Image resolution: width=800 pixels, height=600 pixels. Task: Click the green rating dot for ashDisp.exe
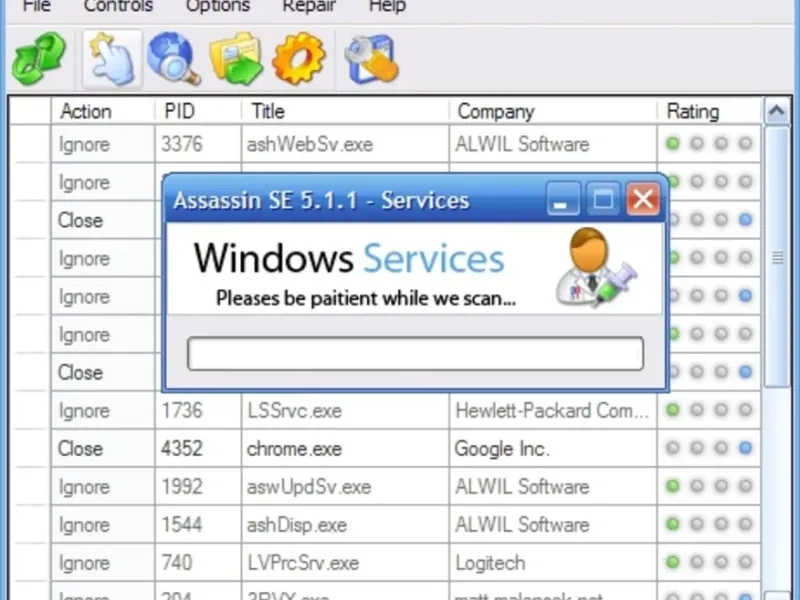[x=673, y=524]
